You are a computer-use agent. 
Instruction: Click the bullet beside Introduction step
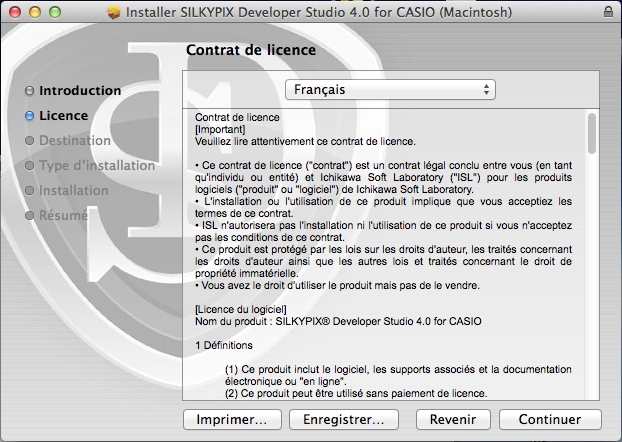tap(30, 91)
